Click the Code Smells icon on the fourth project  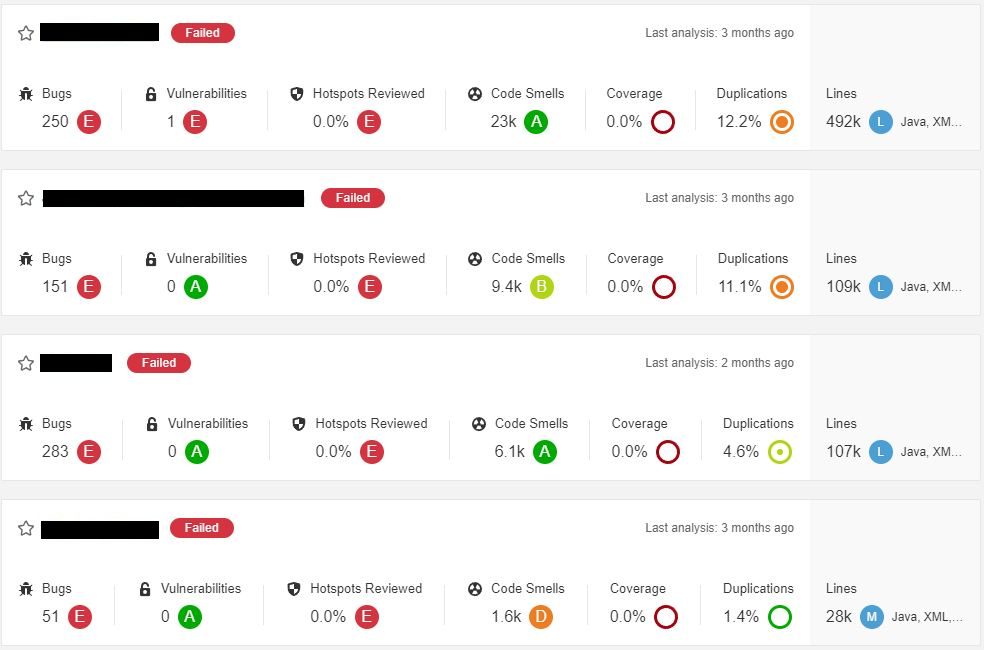pyautogui.click(x=474, y=588)
